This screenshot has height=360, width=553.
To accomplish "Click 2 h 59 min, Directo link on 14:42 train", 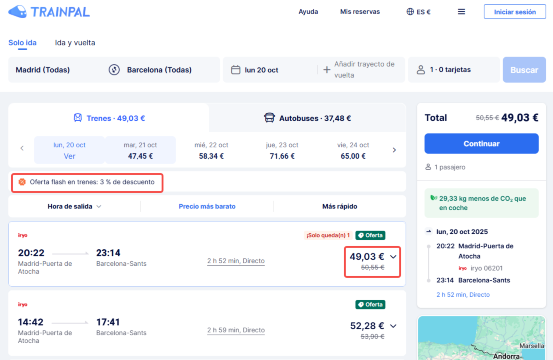I will 236,330.
